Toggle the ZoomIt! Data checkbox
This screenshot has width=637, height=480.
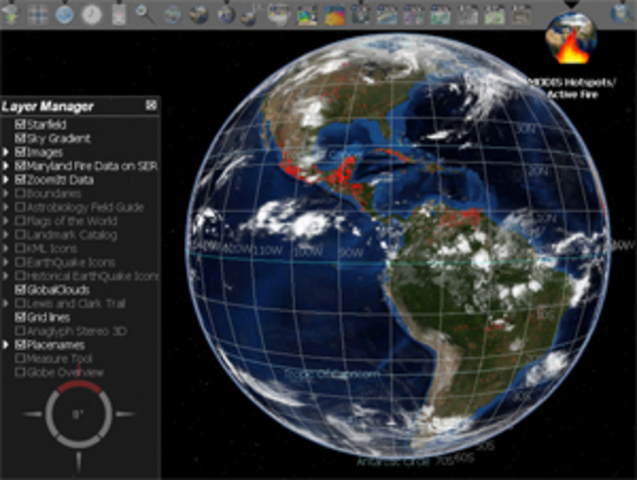pyautogui.click(x=20, y=179)
